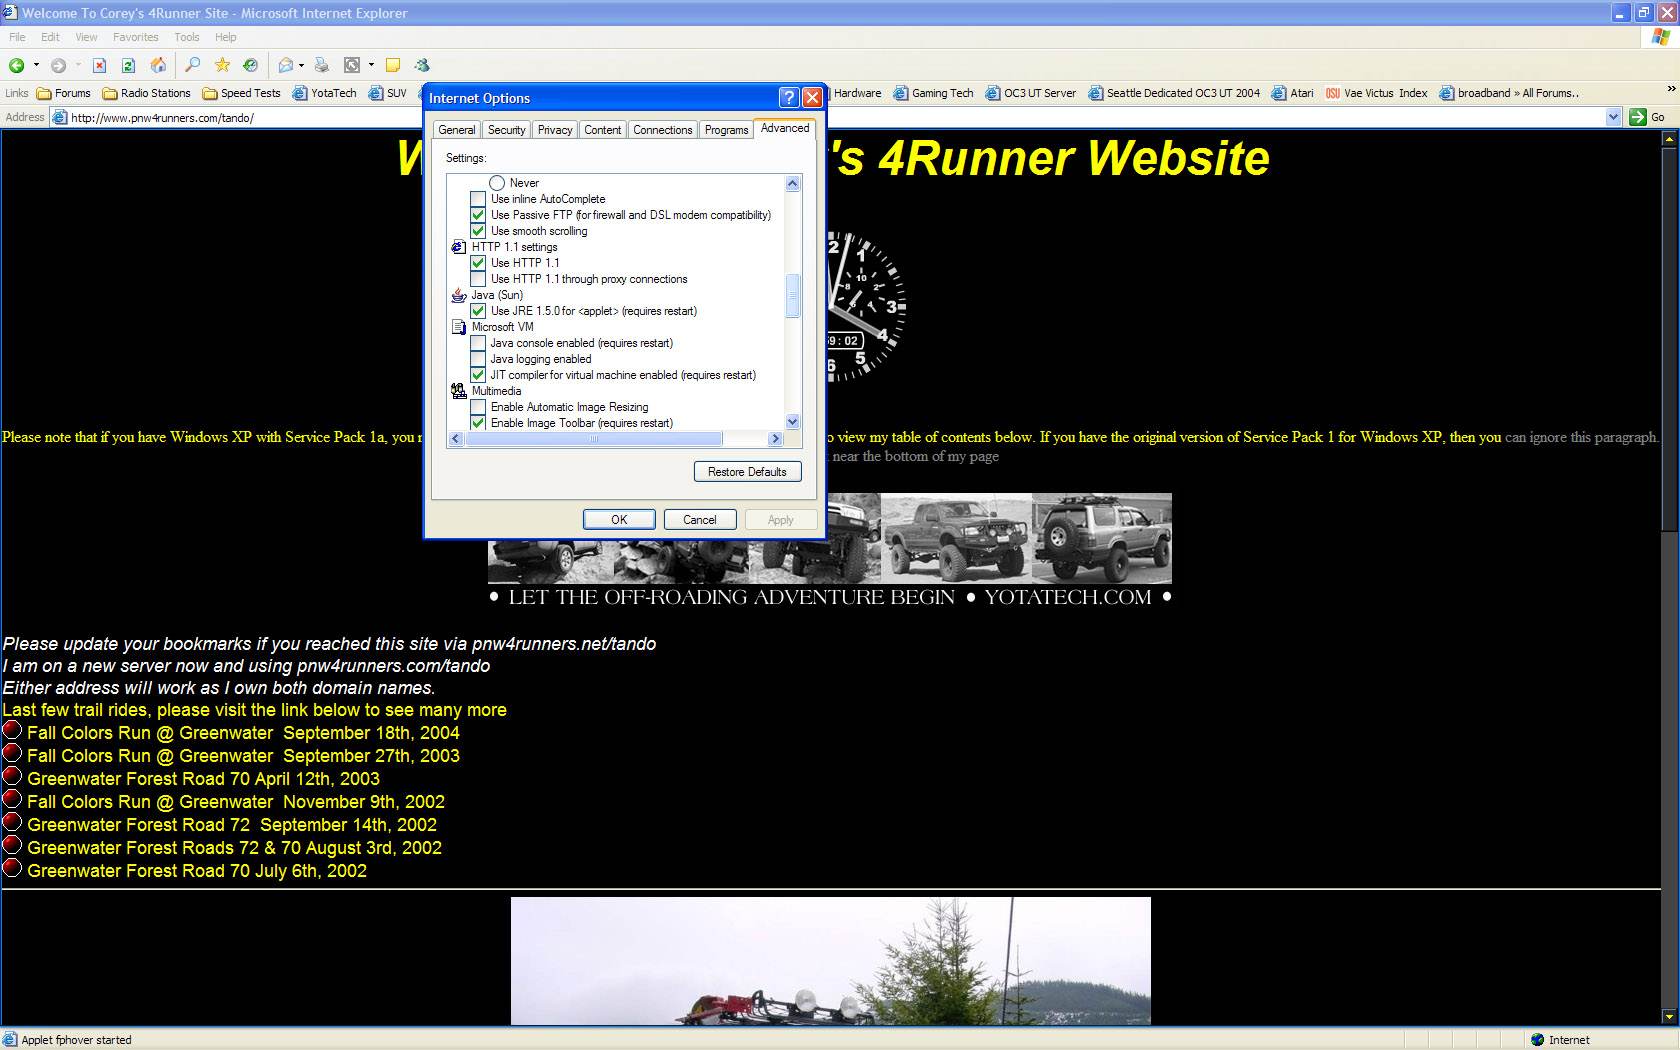The width and height of the screenshot is (1680, 1050).
Task: Click Cancel in Internet Options
Action: pos(700,520)
